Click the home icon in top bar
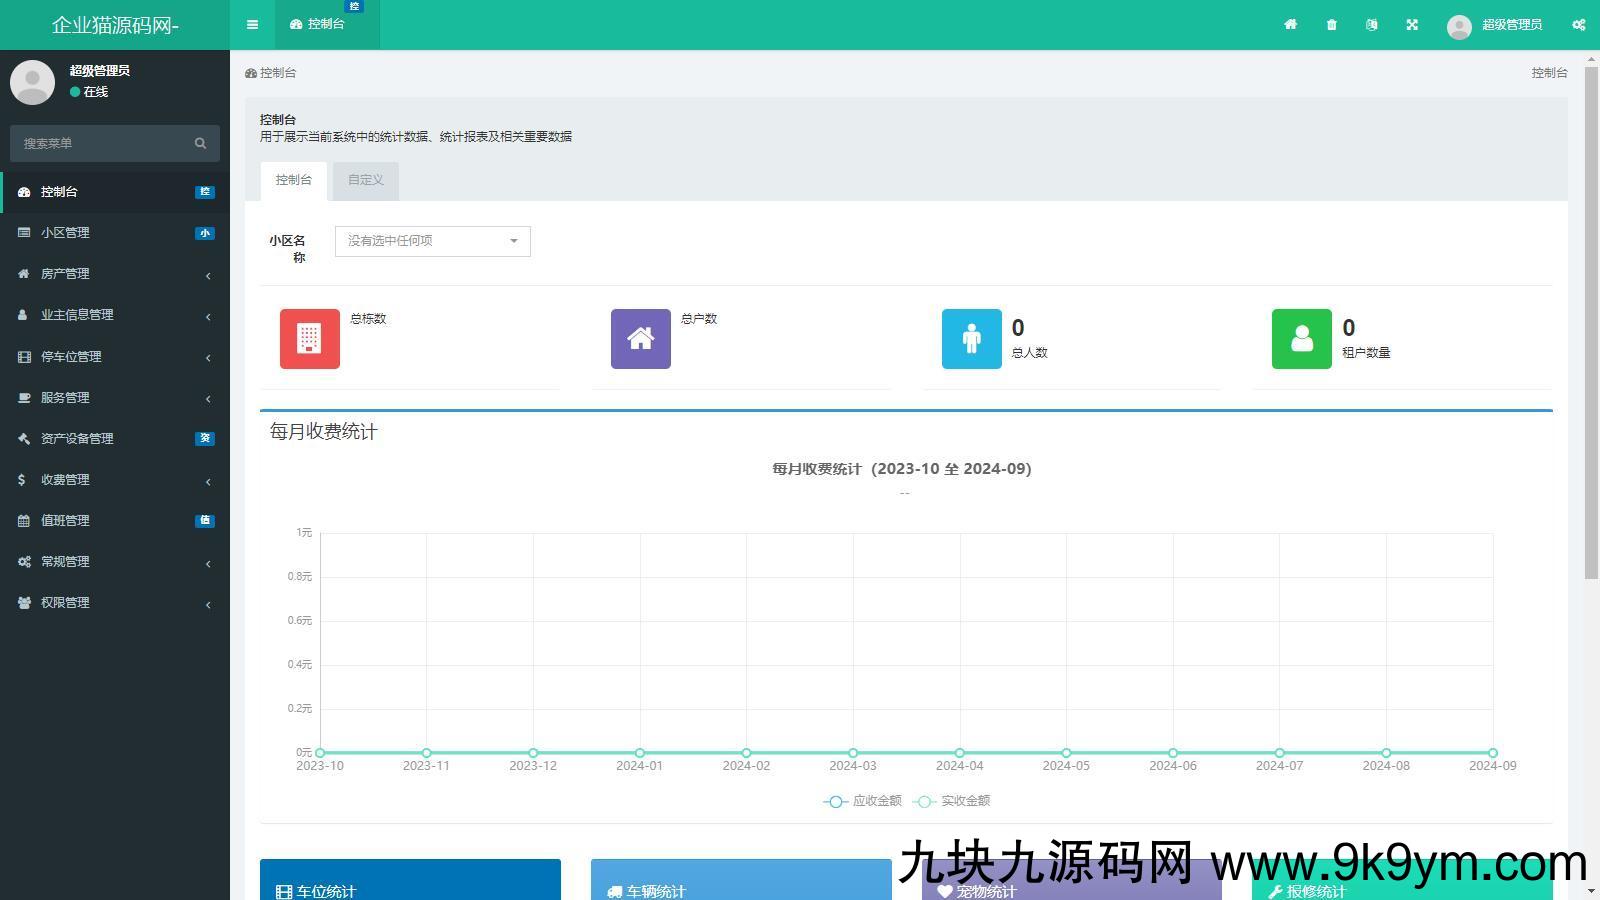Image resolution: width=1600 pixels, height=900 pixels. [x=1291, y=25]
